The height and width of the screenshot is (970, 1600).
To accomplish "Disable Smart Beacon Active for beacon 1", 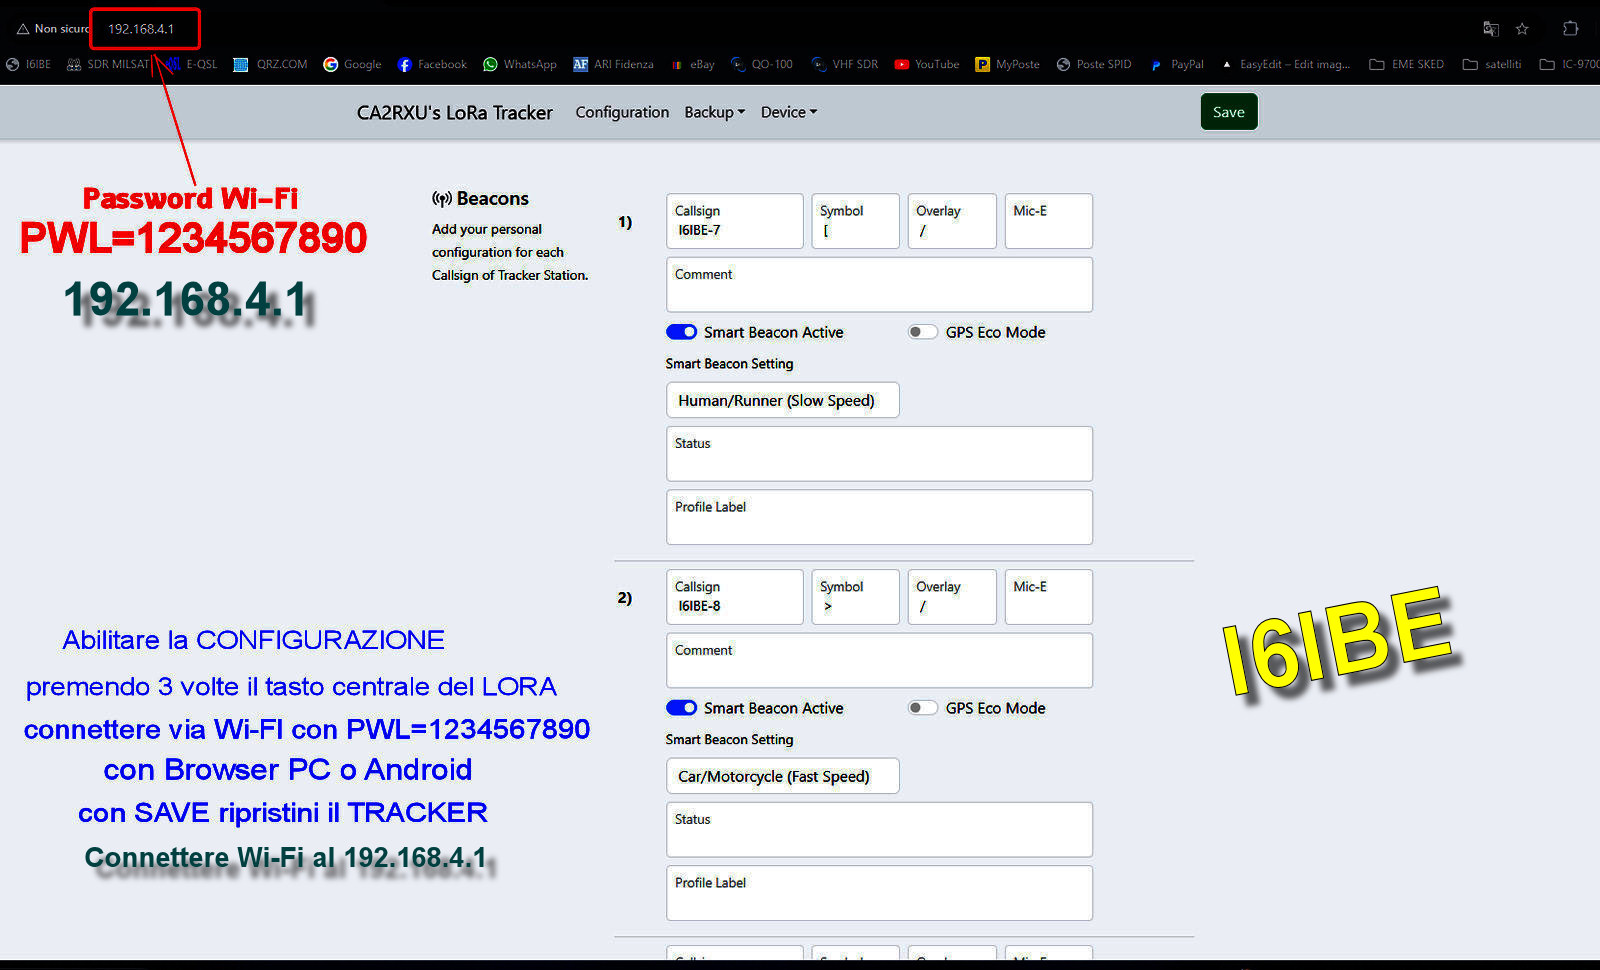I will [682, 332].
